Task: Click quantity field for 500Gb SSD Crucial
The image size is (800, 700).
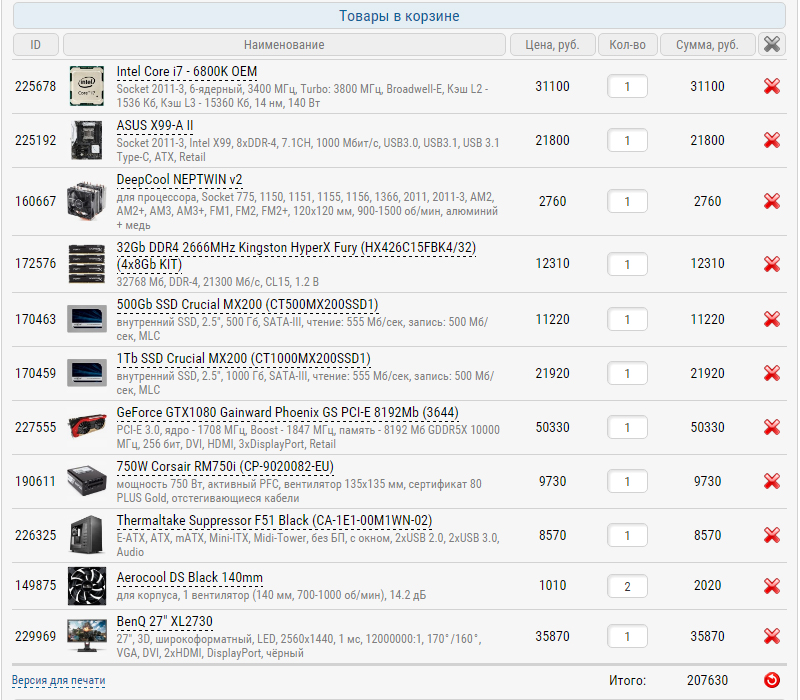Action: (627, 319)
